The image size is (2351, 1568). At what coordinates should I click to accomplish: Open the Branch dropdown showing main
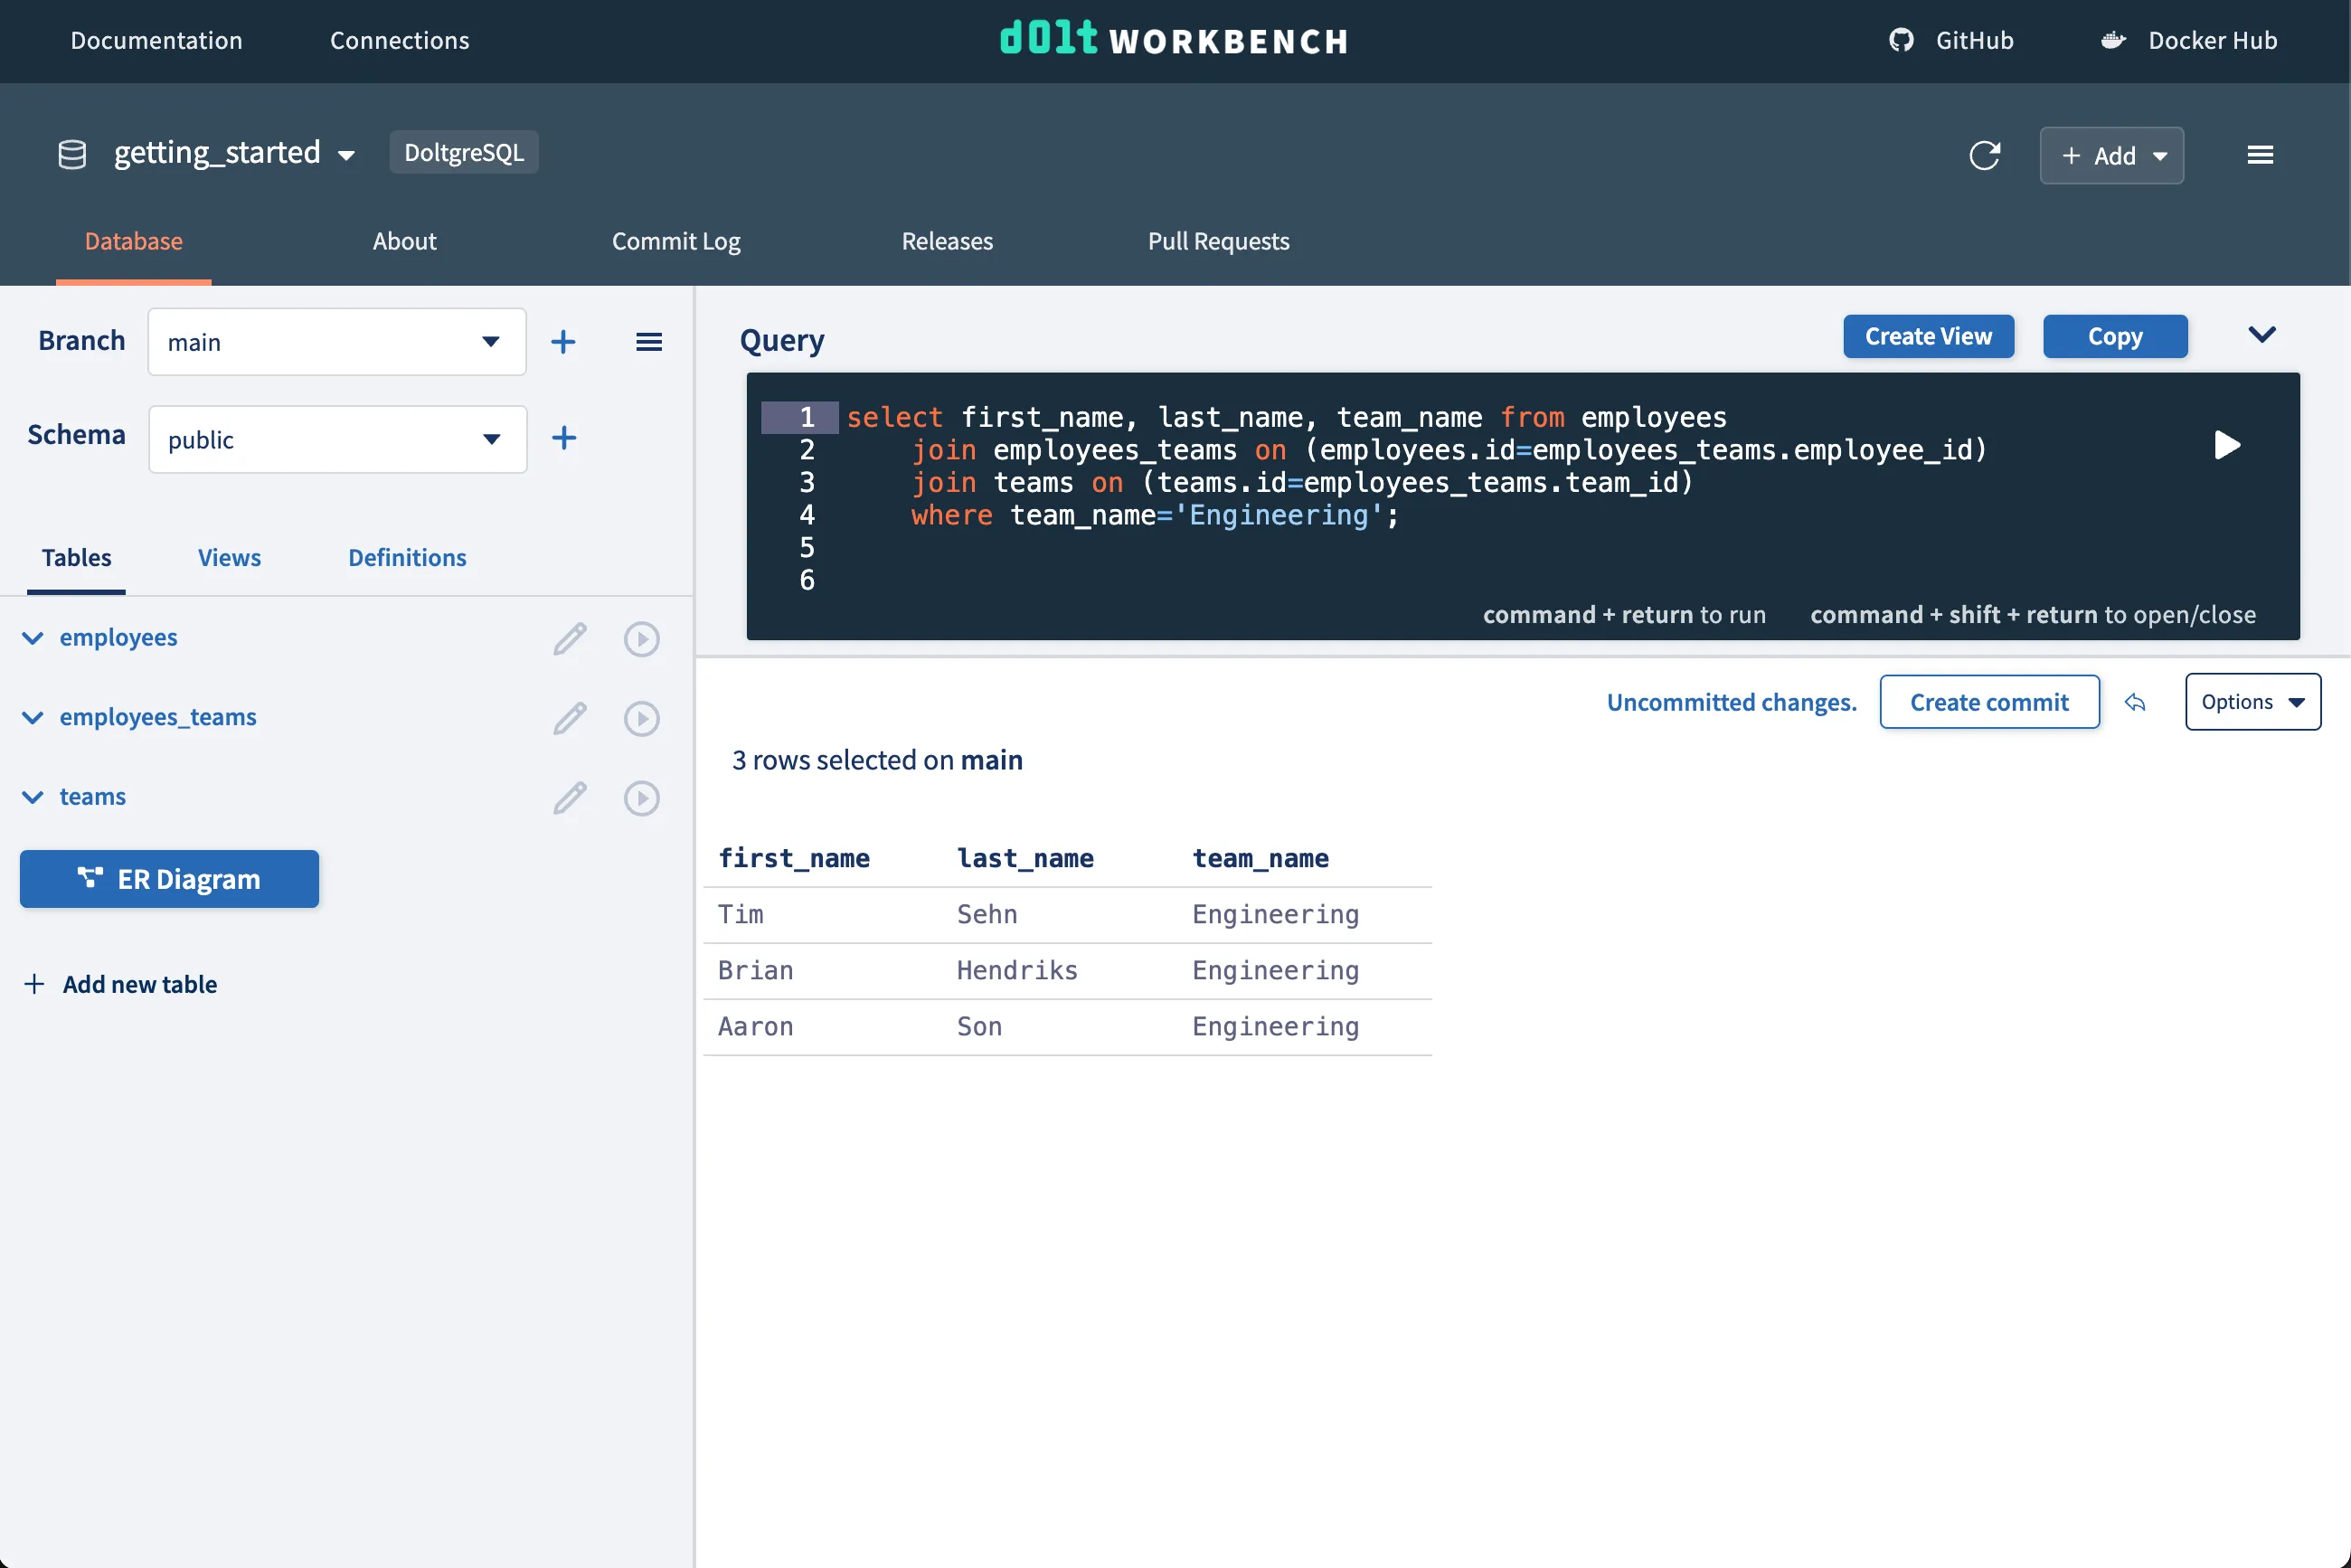(336, 342)
